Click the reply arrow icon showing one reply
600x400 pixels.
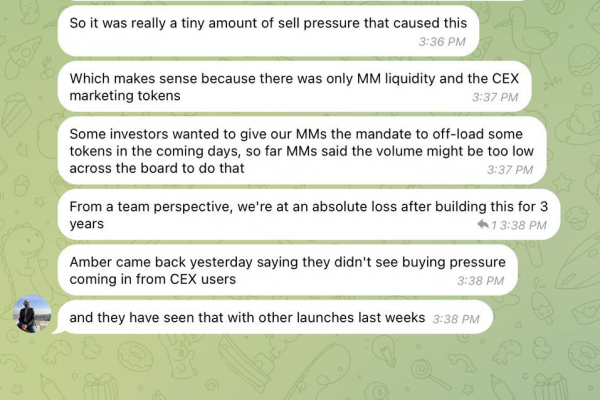coord(483,225)
